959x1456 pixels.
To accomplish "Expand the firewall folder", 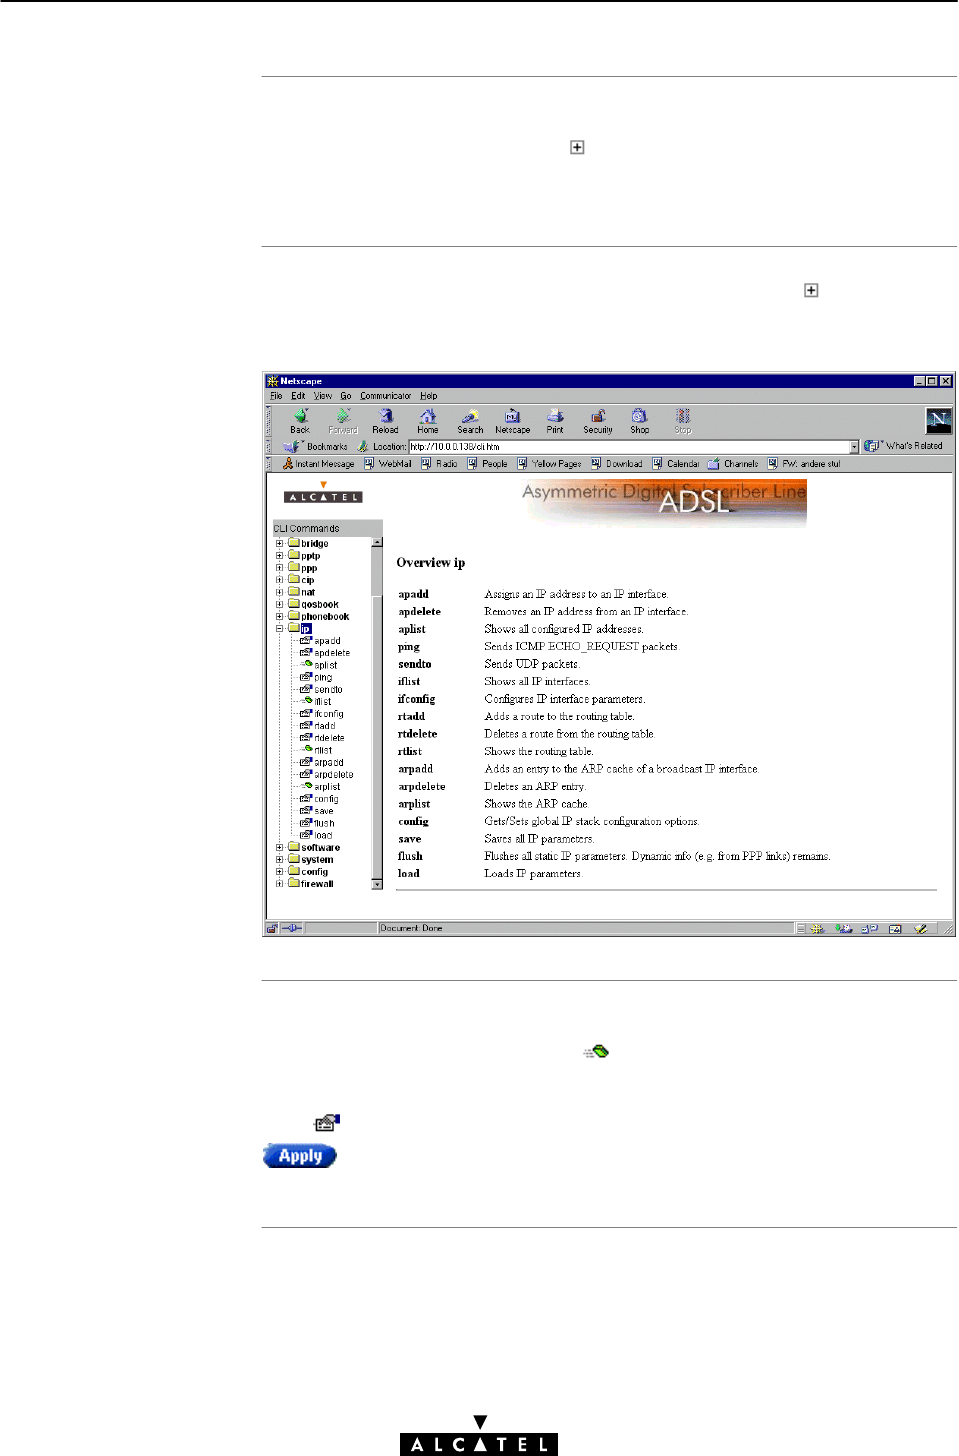I will coord(280,884).
